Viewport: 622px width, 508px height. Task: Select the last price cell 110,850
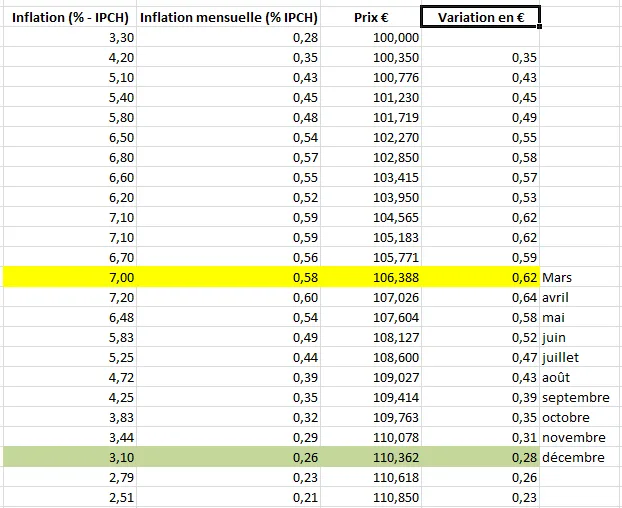(395, 497)
